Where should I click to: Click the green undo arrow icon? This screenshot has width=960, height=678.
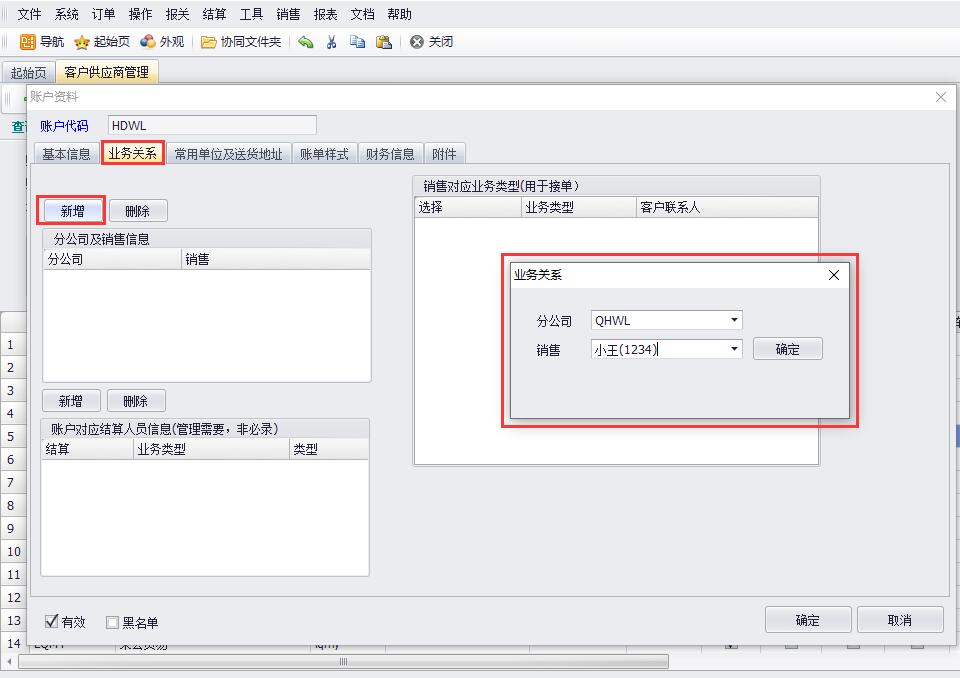pos(306,42)
